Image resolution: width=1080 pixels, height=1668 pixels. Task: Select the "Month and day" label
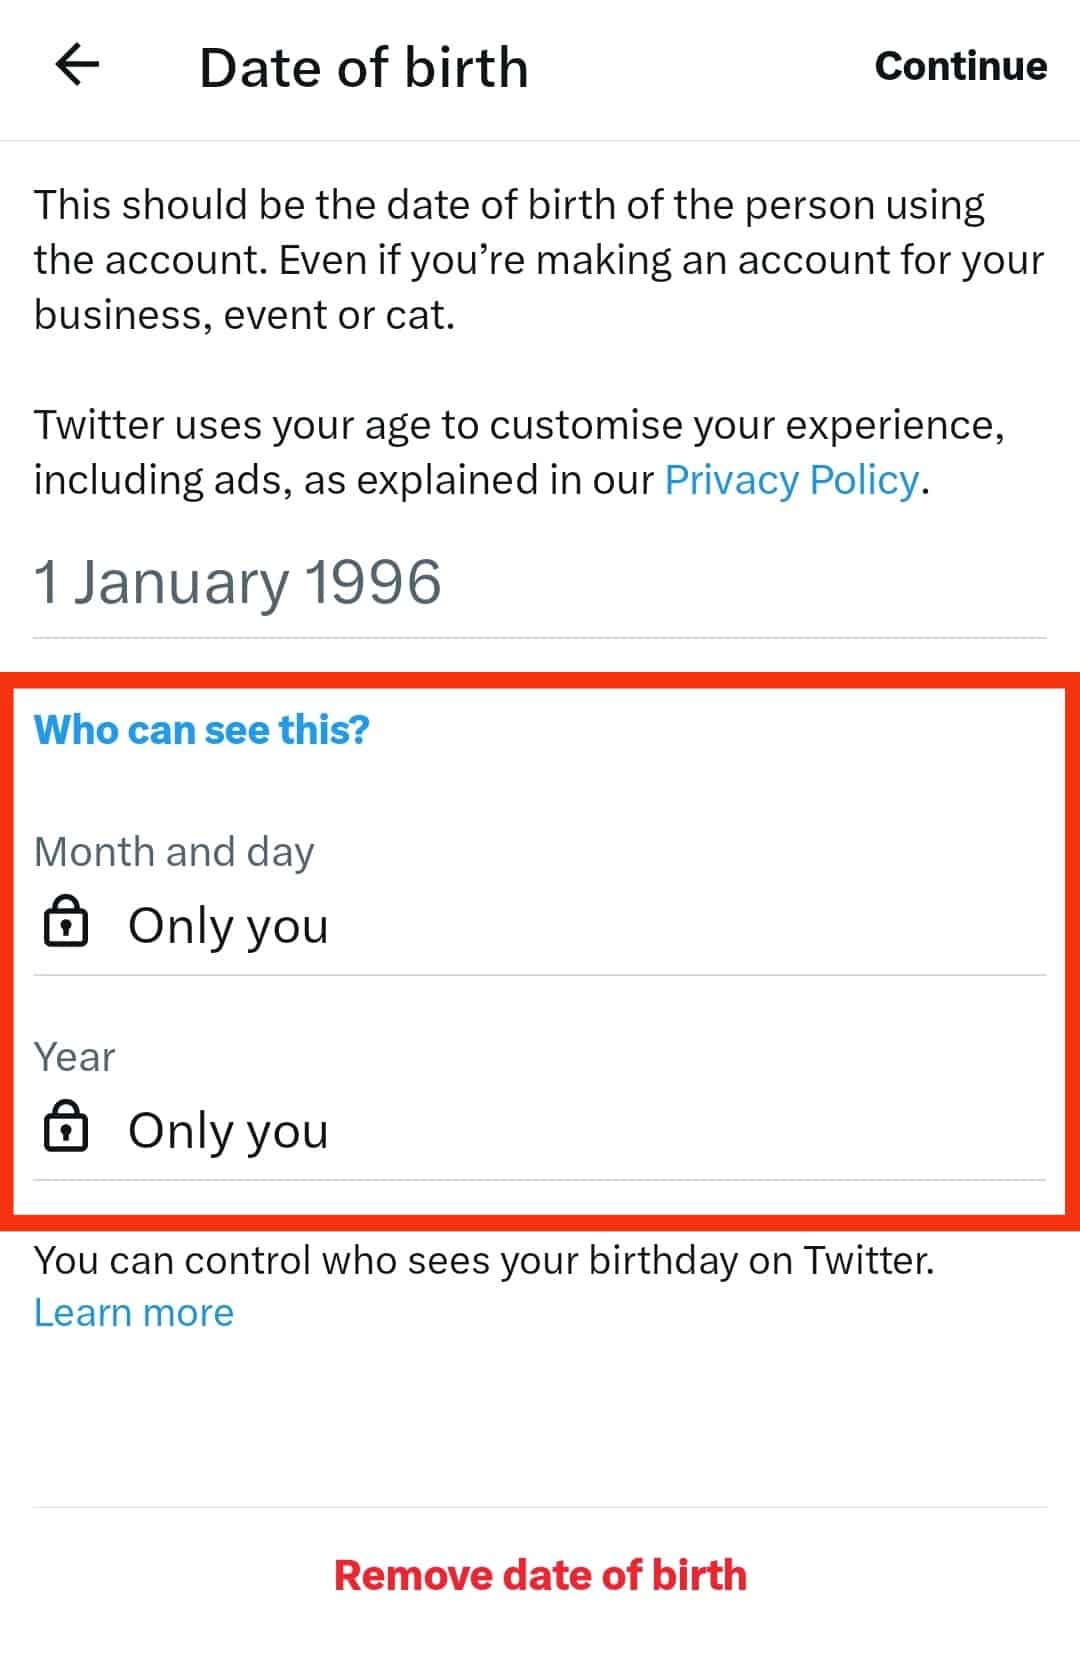(x=174, y=852)
